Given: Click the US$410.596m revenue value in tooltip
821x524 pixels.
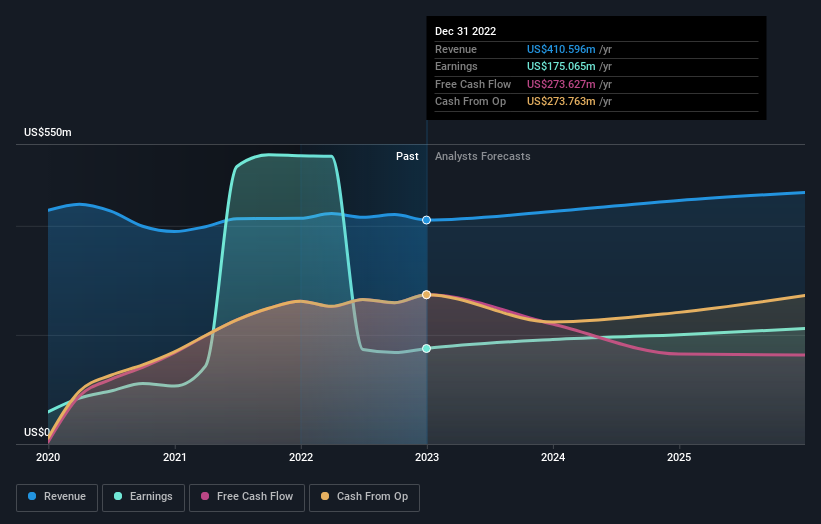Looking at the screenshot, I should click(x=562, y=49).
